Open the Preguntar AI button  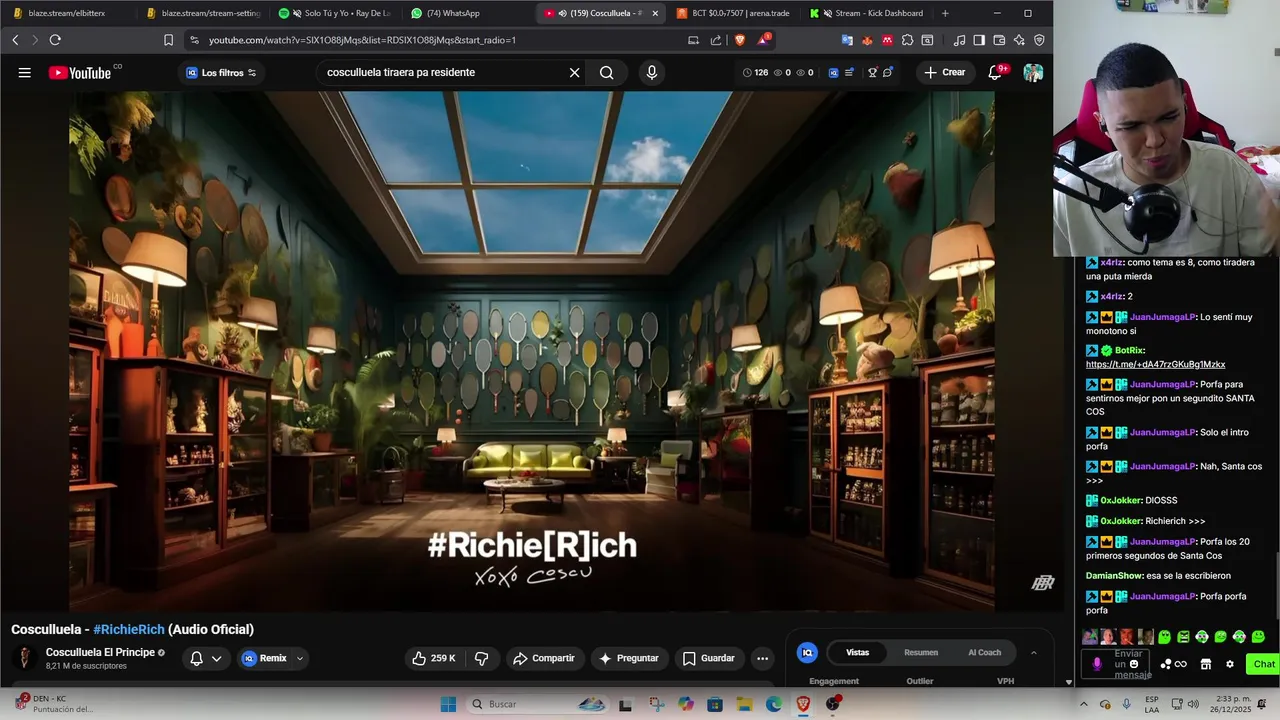click(x=628, y=658)
